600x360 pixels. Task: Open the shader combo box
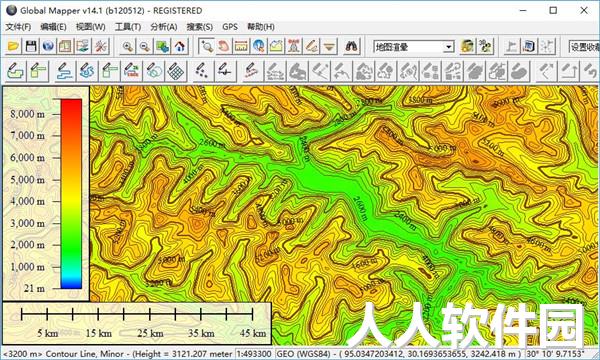pos(414,47)
